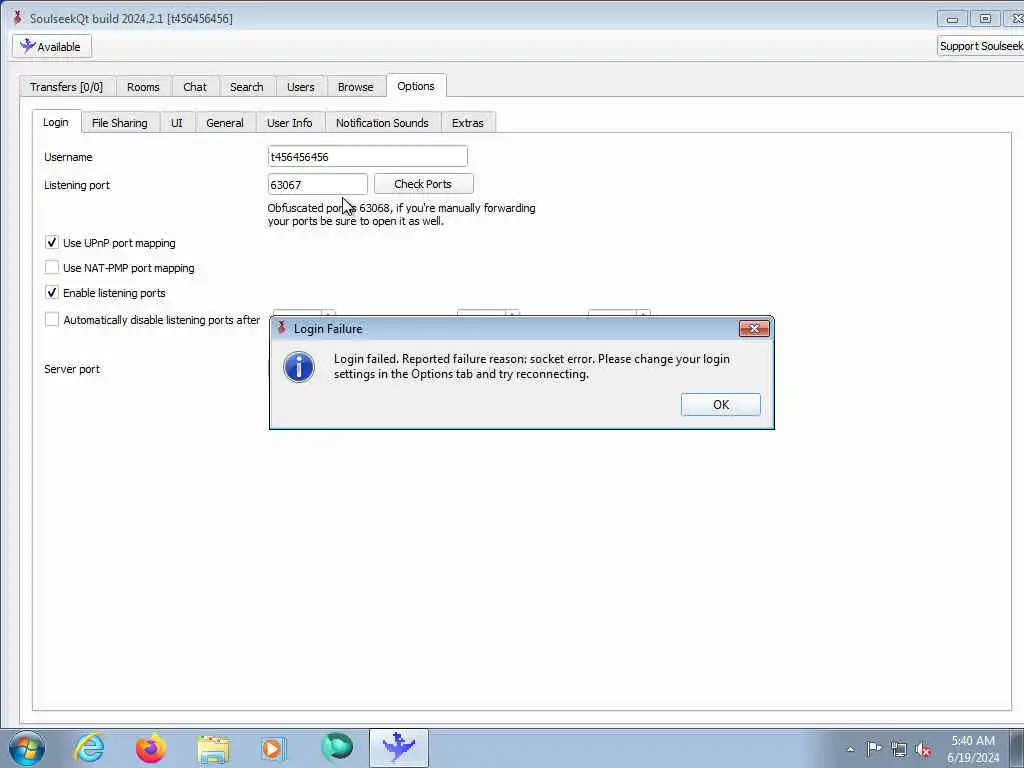Image resolution: width=1024 pixels, height=768 pixels.
Task: Go to the Extras sub-tab
Action: 468,123
